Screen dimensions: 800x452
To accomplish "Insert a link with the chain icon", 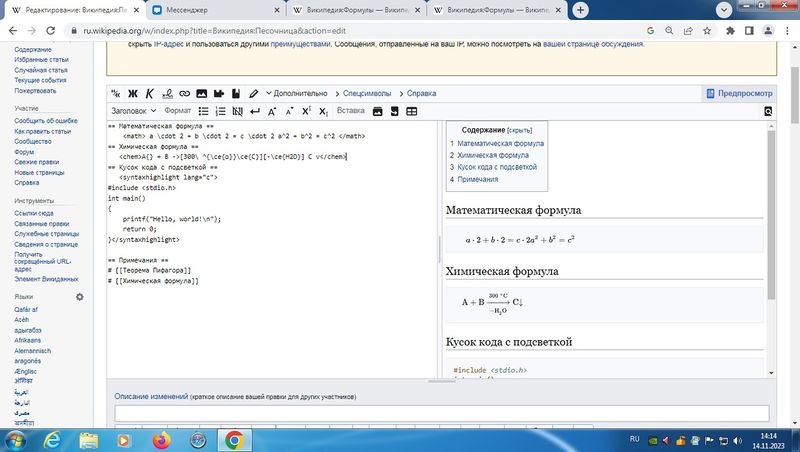I will [185, 93].
